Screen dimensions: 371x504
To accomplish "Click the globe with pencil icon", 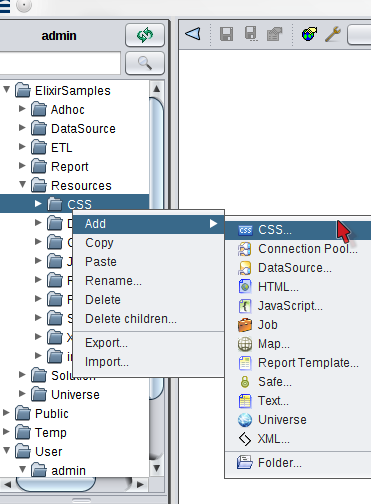I will (x=309, y=34).
